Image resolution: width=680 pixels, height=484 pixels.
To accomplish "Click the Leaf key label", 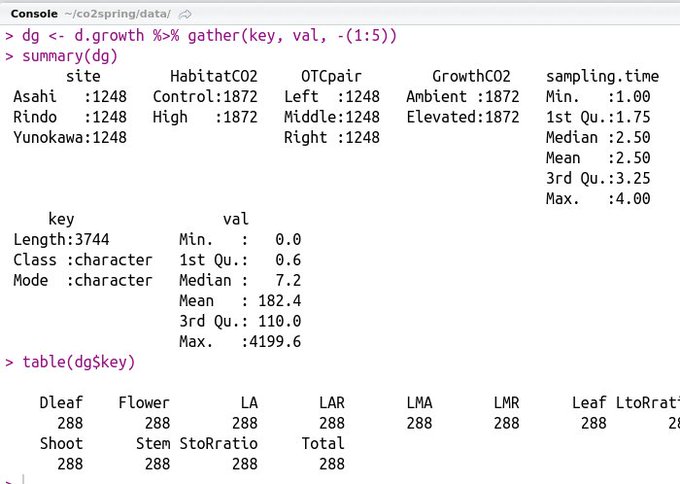I will coord(589,402).
